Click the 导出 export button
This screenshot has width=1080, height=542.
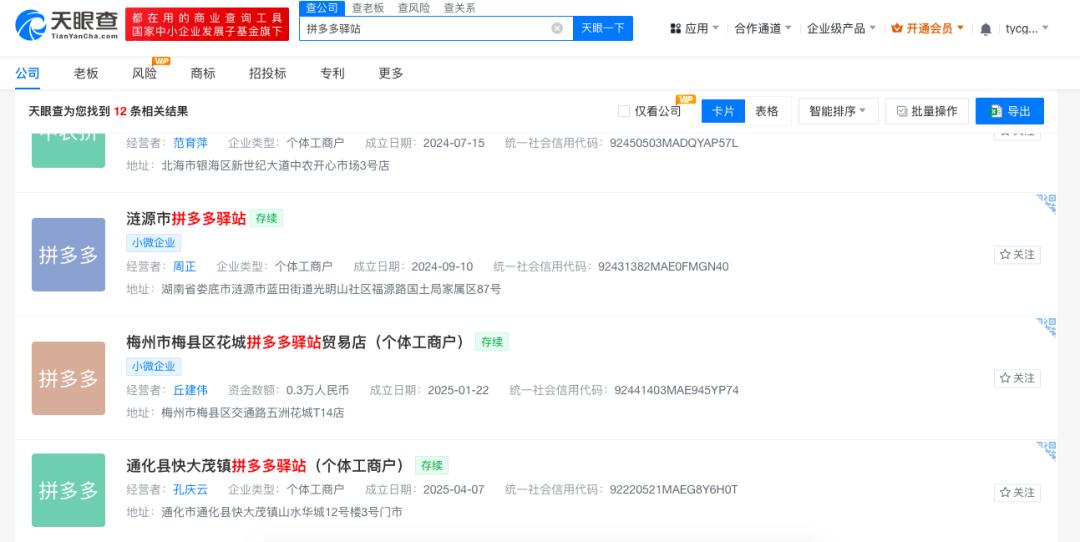point(1010,111)
